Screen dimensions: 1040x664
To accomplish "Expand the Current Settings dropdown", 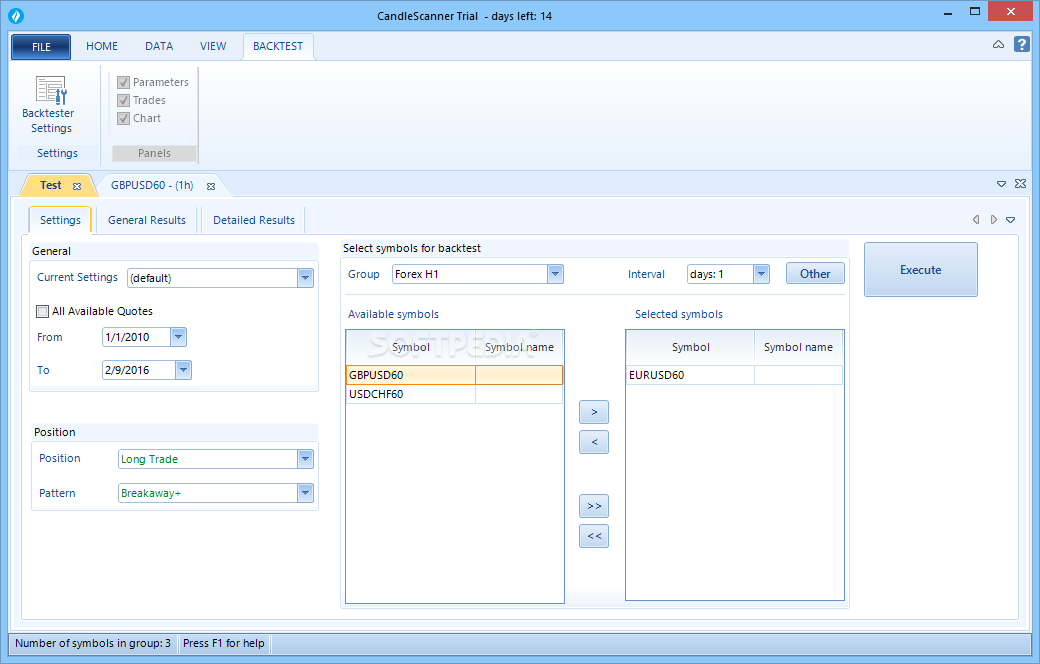I will pos(305,278).
